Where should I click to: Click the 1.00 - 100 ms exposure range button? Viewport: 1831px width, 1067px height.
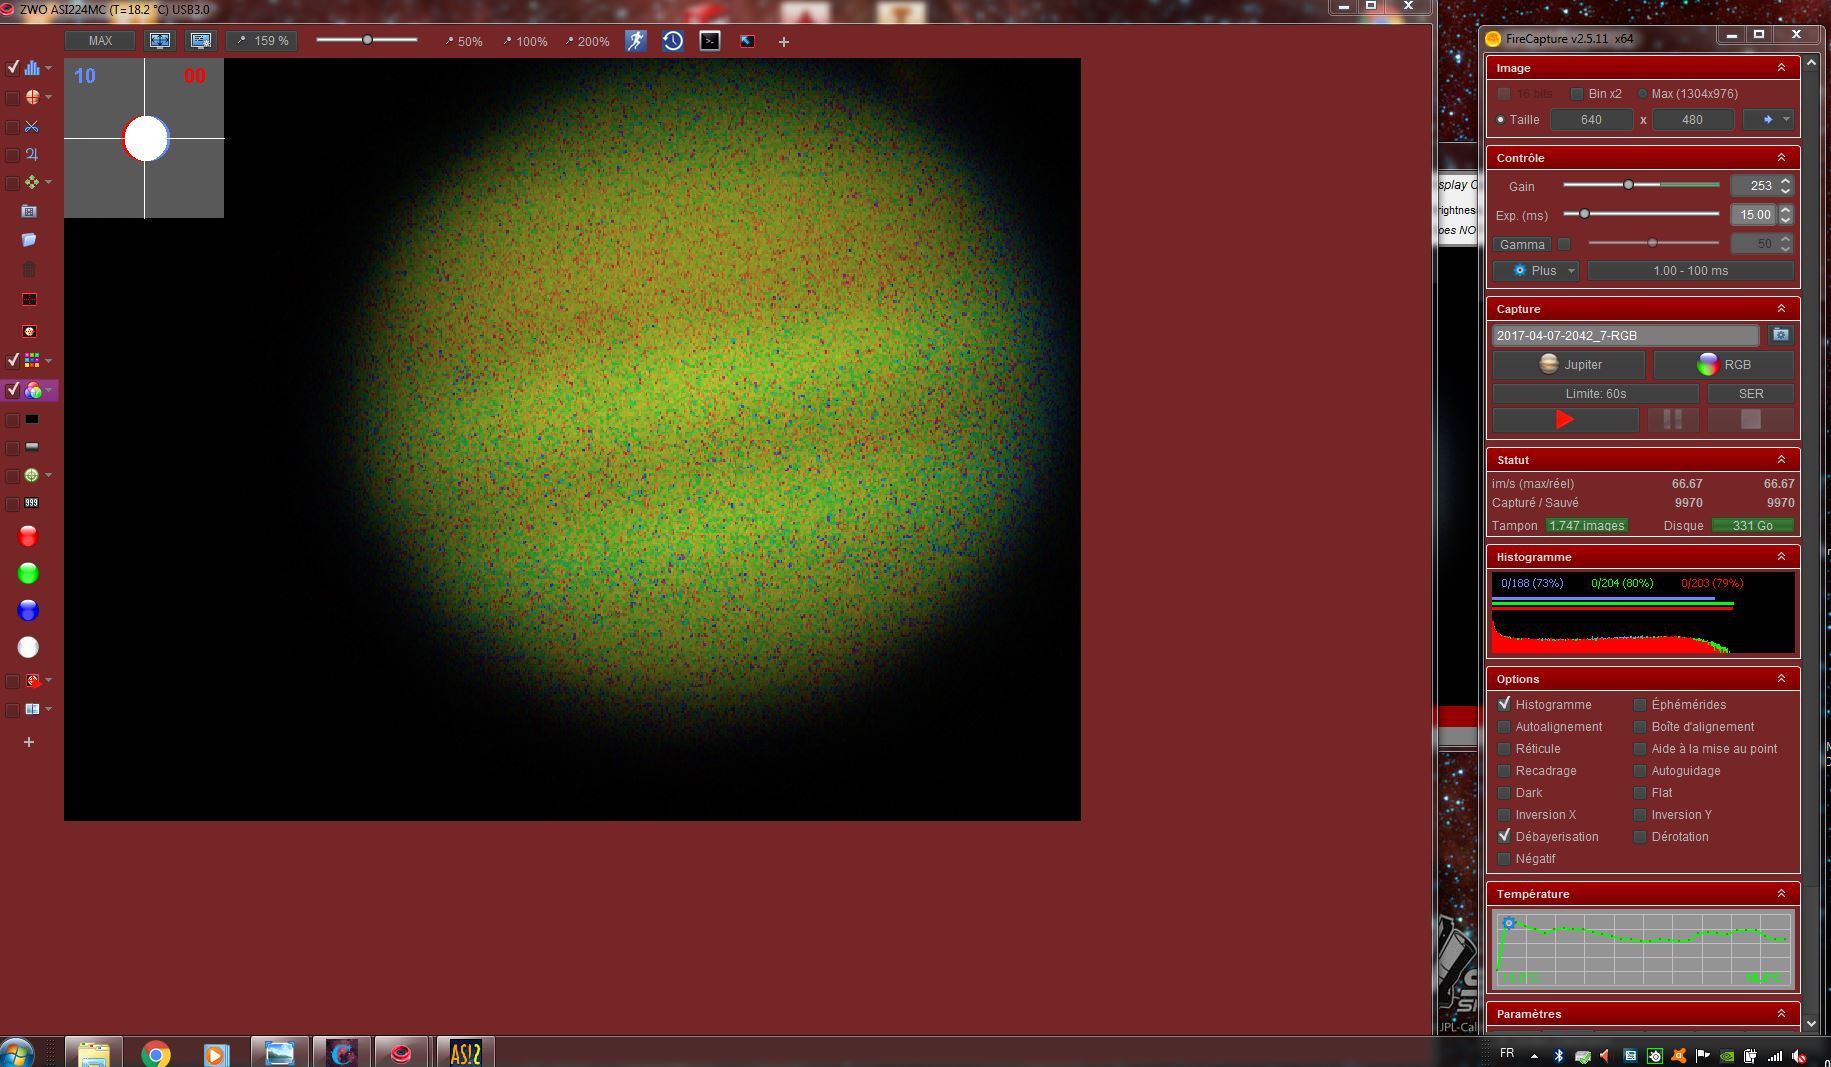pos(1690,271)
